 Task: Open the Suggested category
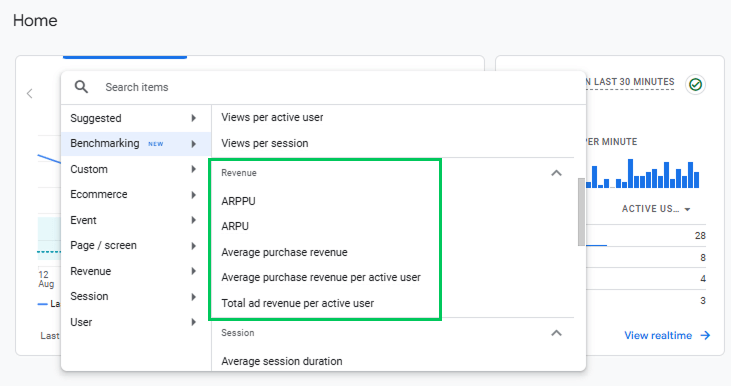point(136,118)
